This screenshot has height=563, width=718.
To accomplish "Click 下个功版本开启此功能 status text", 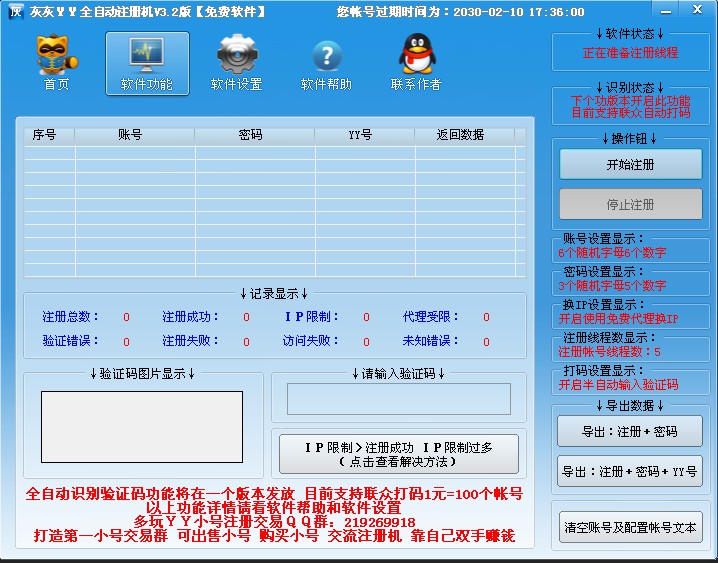I will pos(630,101).
